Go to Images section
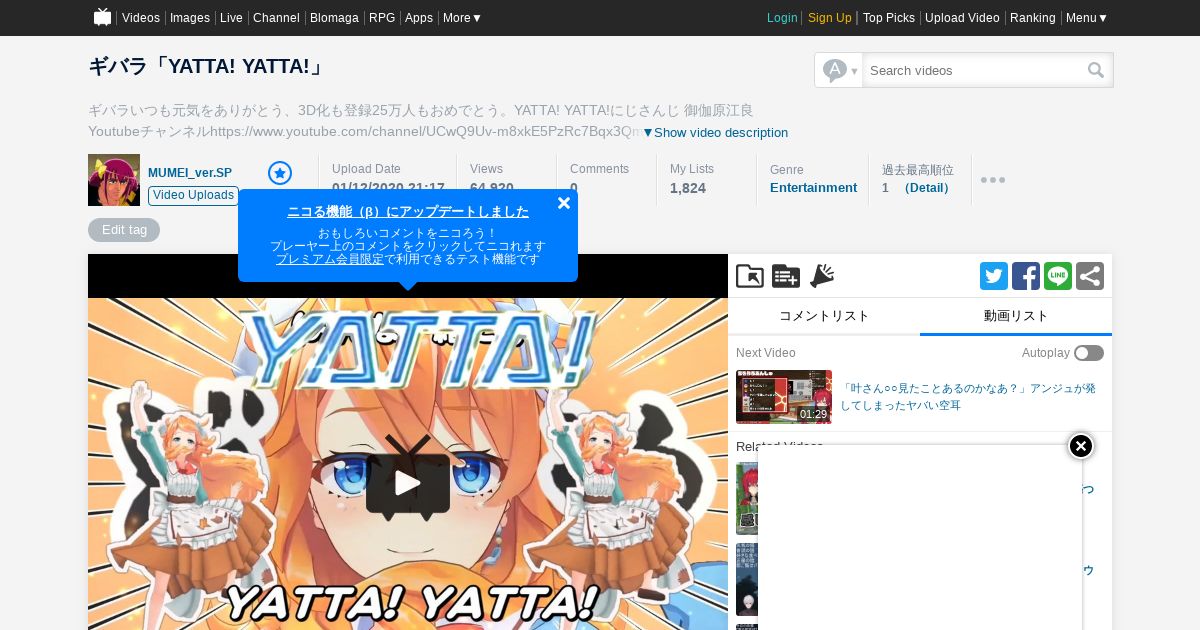This screenshot has width=1200, height=630. pos(190,18)
